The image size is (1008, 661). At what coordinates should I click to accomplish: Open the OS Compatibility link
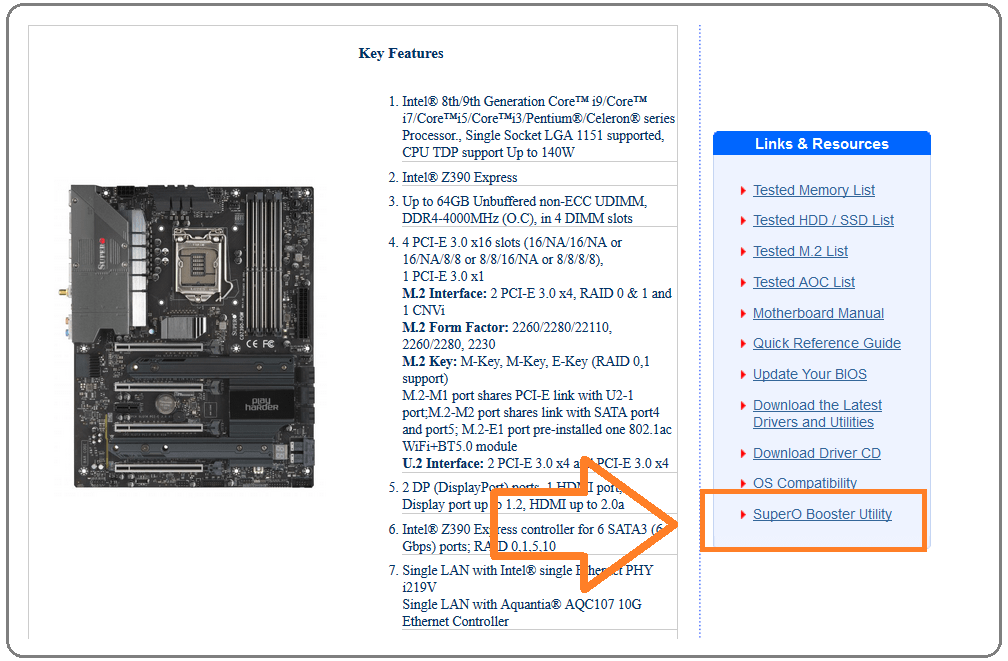805,483
